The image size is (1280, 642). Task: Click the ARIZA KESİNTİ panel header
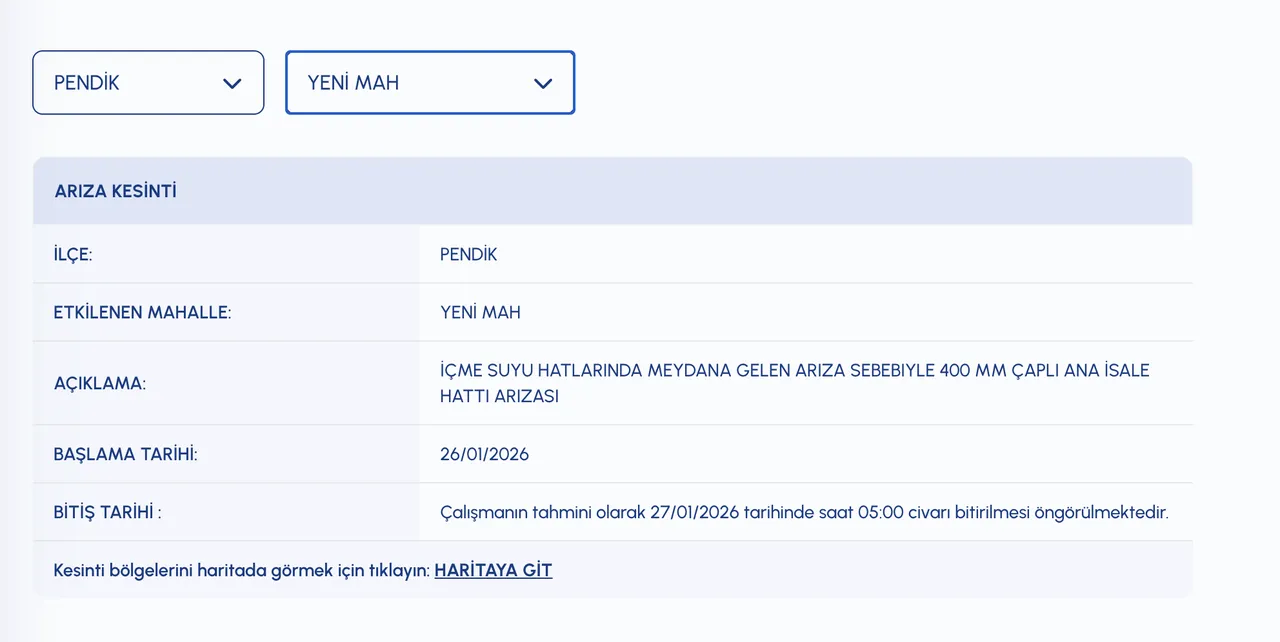point(115,190)
